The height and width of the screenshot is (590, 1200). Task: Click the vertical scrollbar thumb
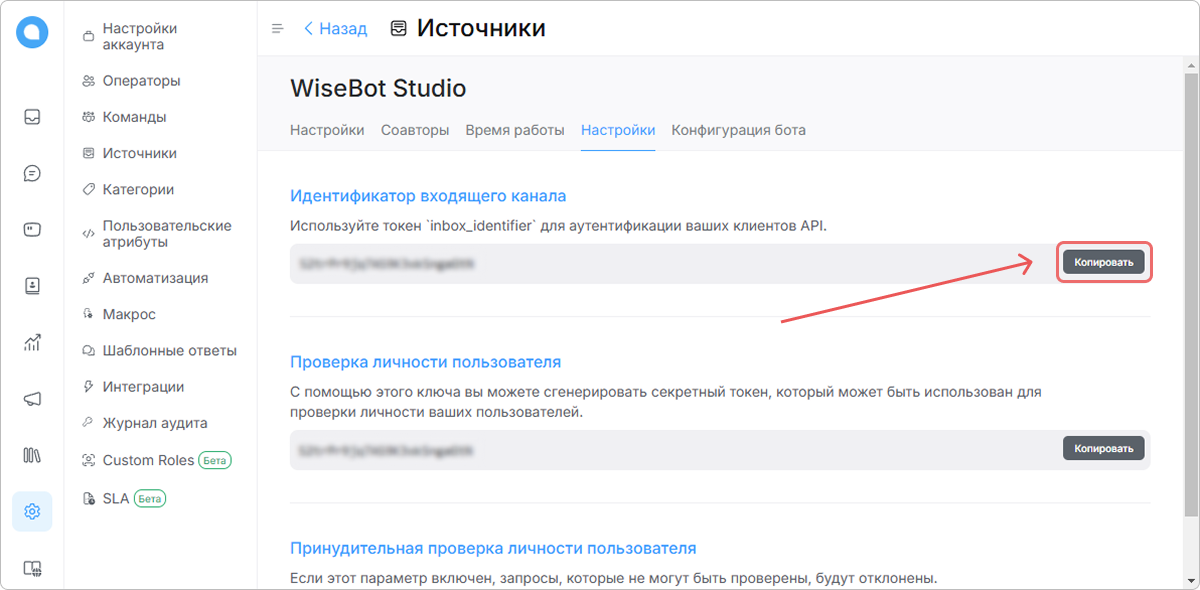pos(1191,295)
